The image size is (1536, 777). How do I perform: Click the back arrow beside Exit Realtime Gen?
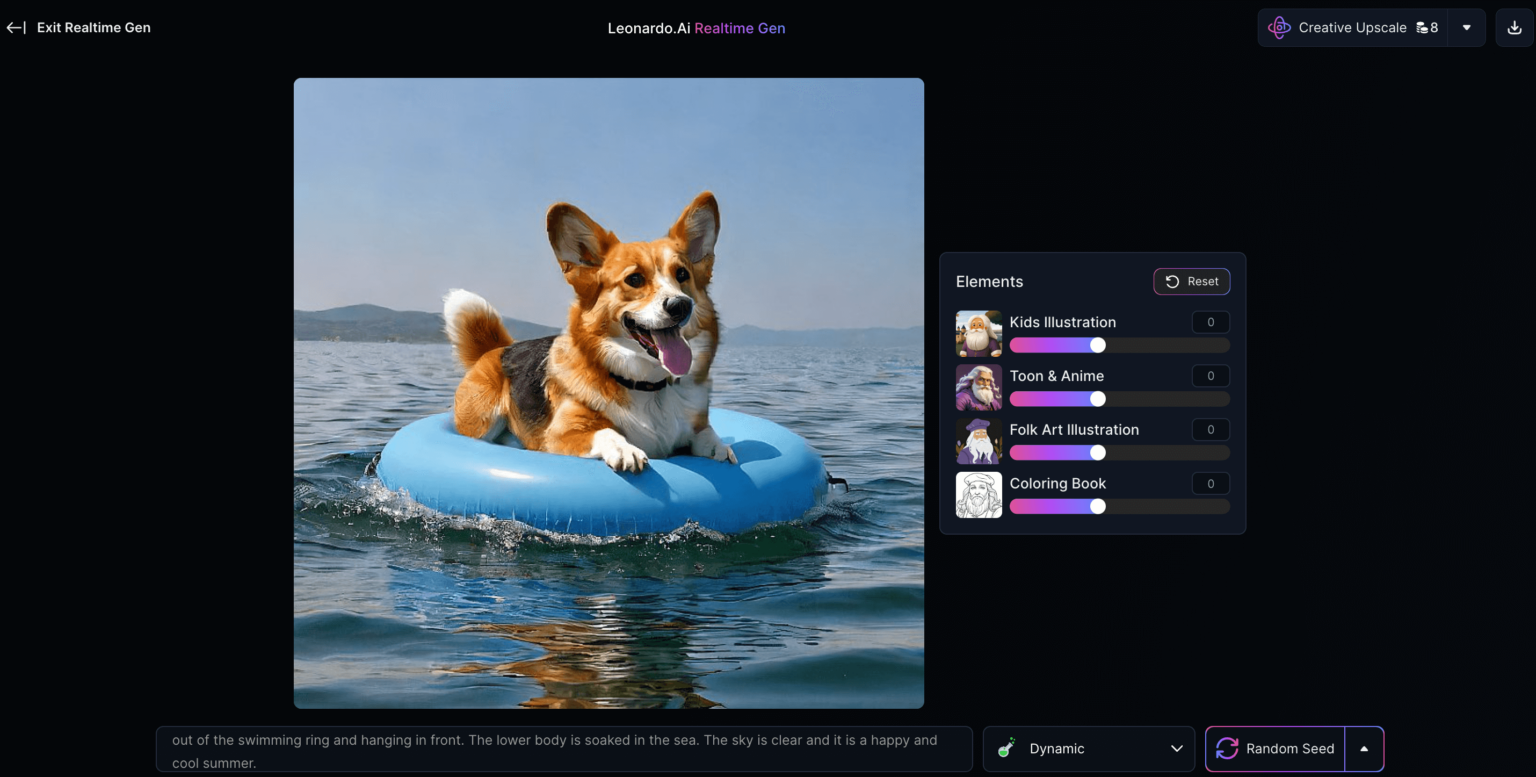[x=16, y=28]
